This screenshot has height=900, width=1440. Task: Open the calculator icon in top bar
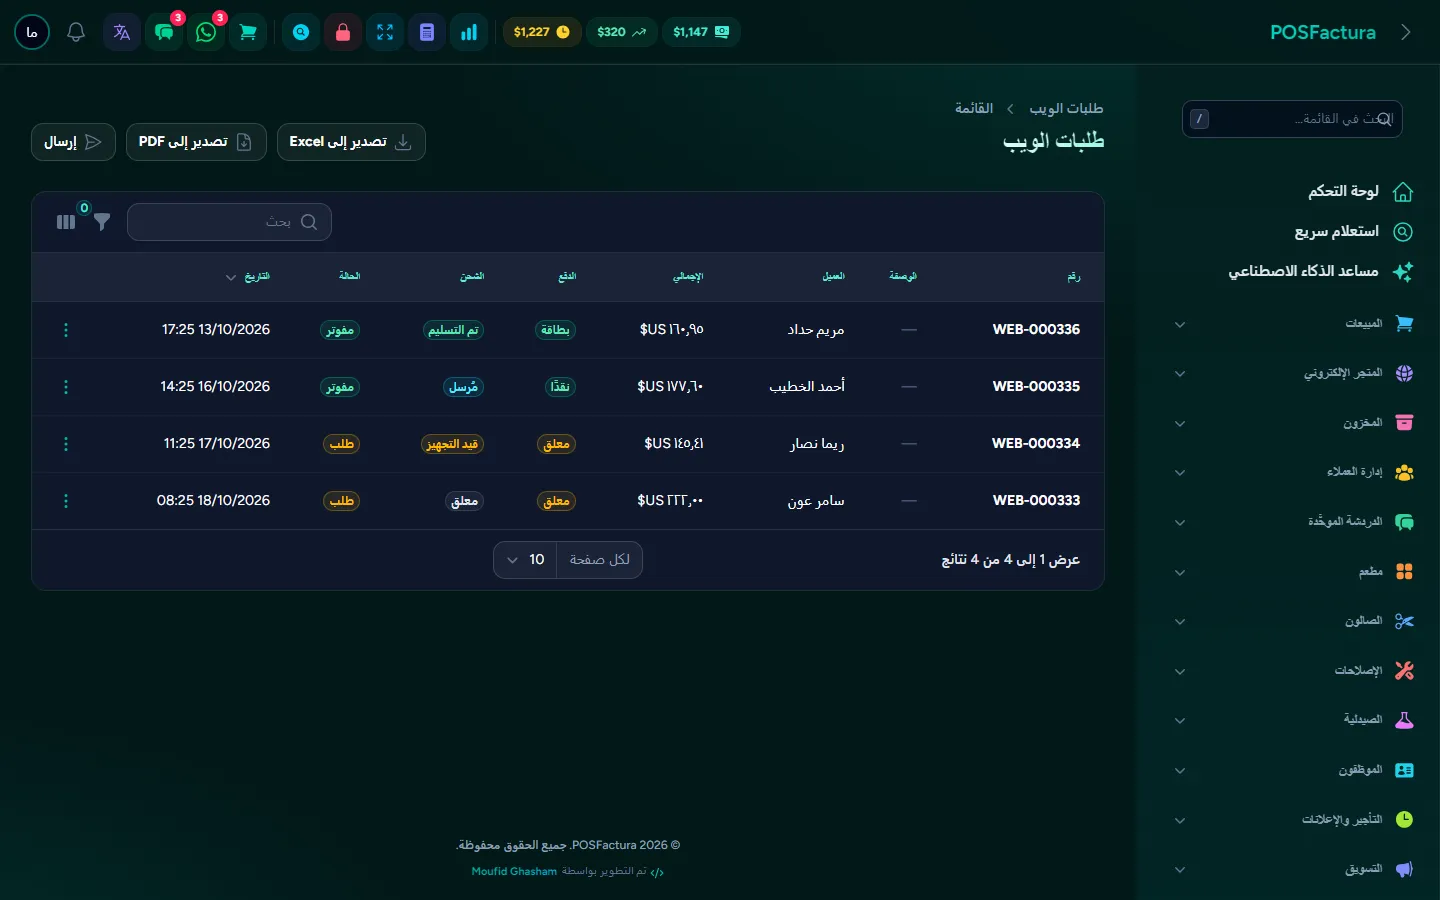click(427, 32)
